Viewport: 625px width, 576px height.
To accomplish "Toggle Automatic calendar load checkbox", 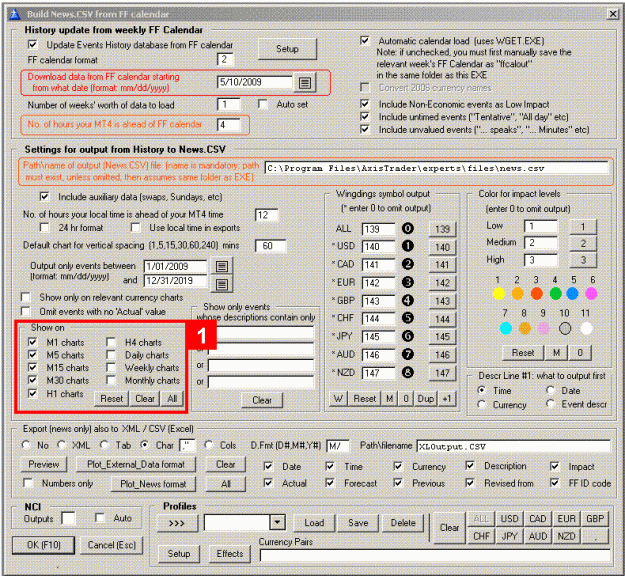I will (x=364, y=41).
